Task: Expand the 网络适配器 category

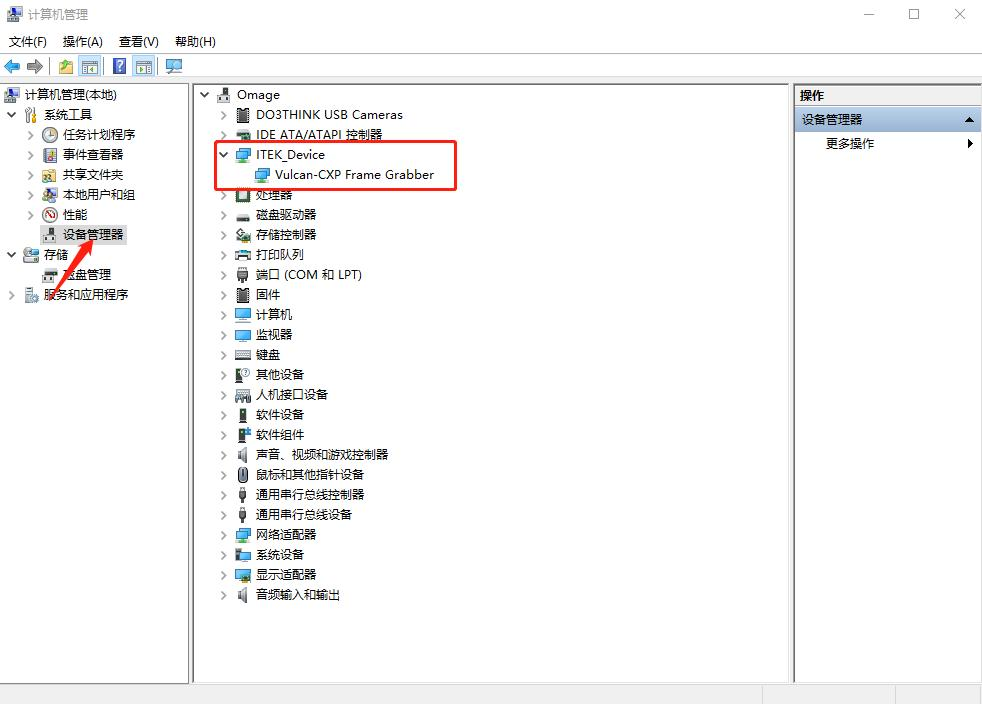Action: pyautogui.click(x=224, y=535)
